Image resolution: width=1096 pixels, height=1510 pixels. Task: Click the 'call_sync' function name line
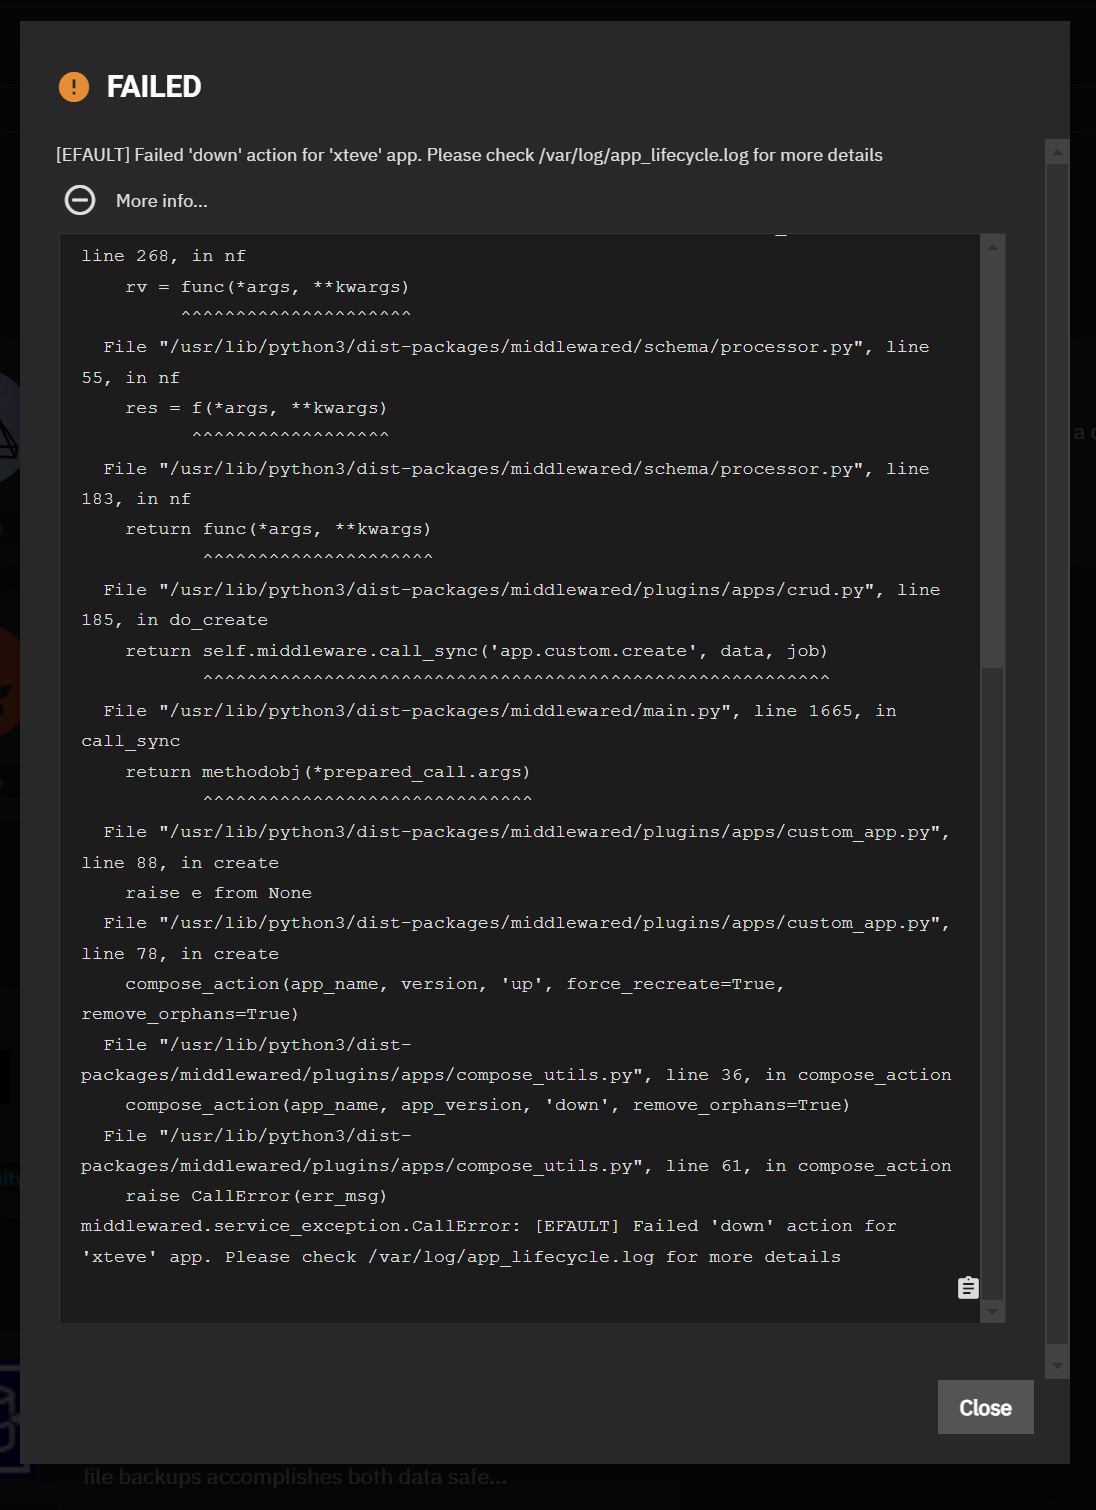click(131, 741)
